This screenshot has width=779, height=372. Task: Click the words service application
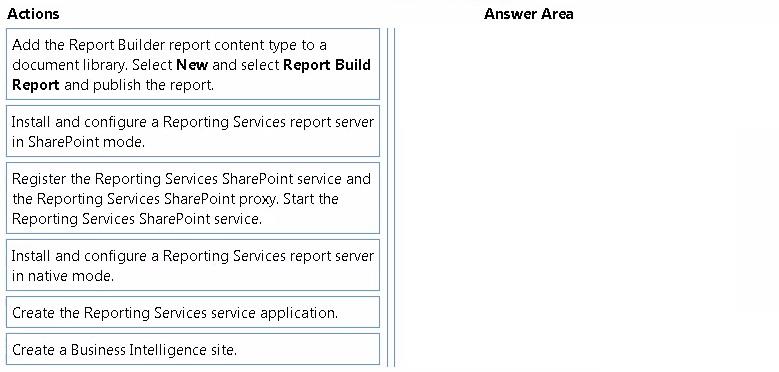274,313
